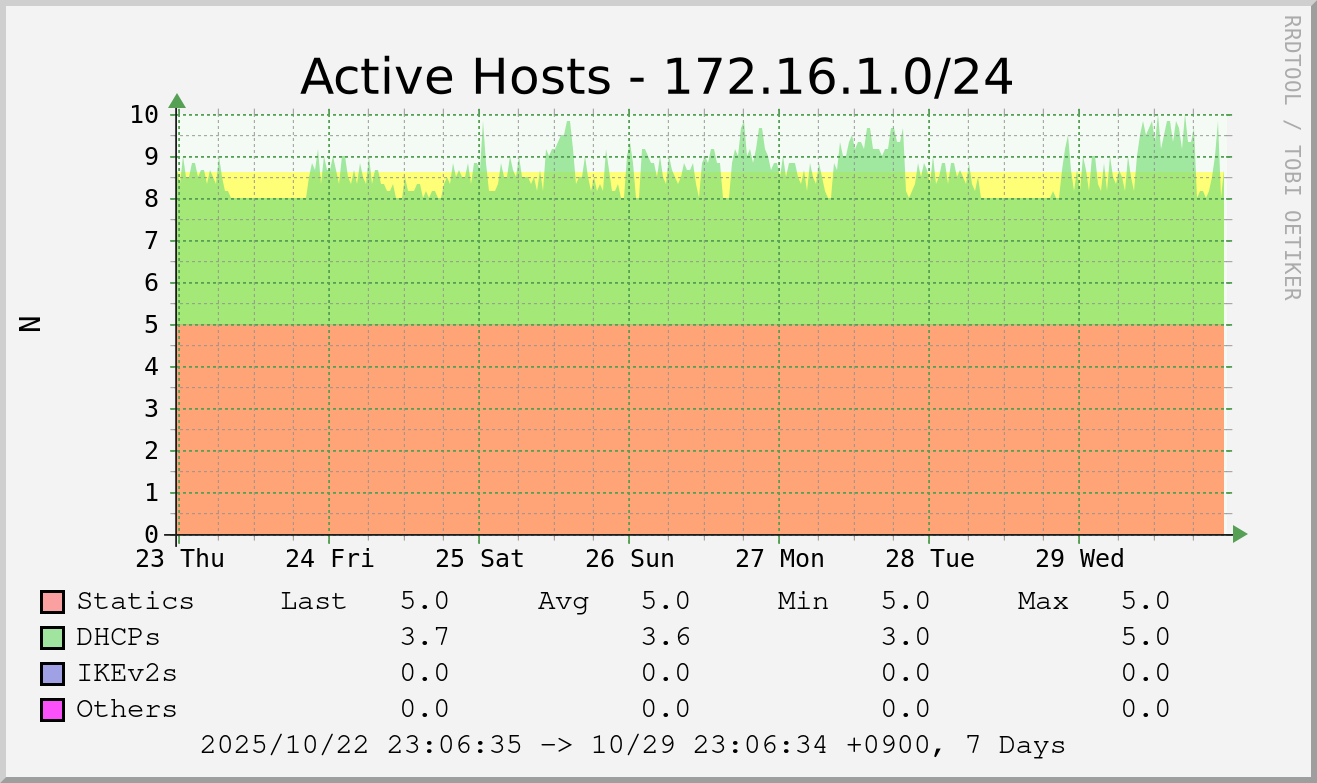Select the 26 Sun date label

tap(630, 559)
